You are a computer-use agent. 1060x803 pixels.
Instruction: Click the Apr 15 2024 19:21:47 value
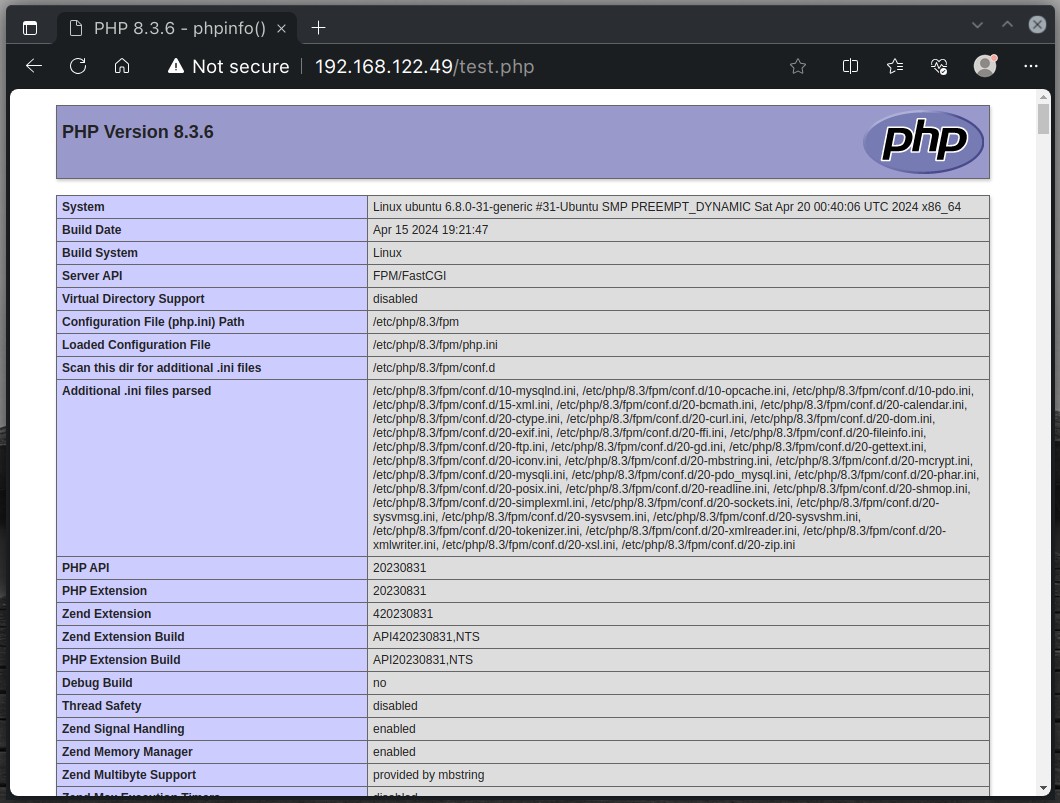431,230
